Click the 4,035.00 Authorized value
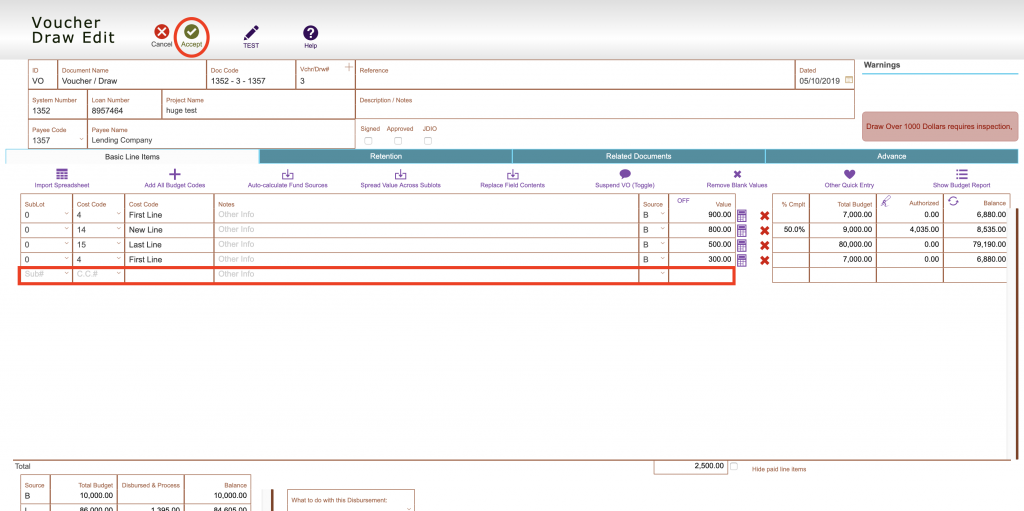Image resolution: width=1024 pixels, height=511 pixels. (910, 230)
